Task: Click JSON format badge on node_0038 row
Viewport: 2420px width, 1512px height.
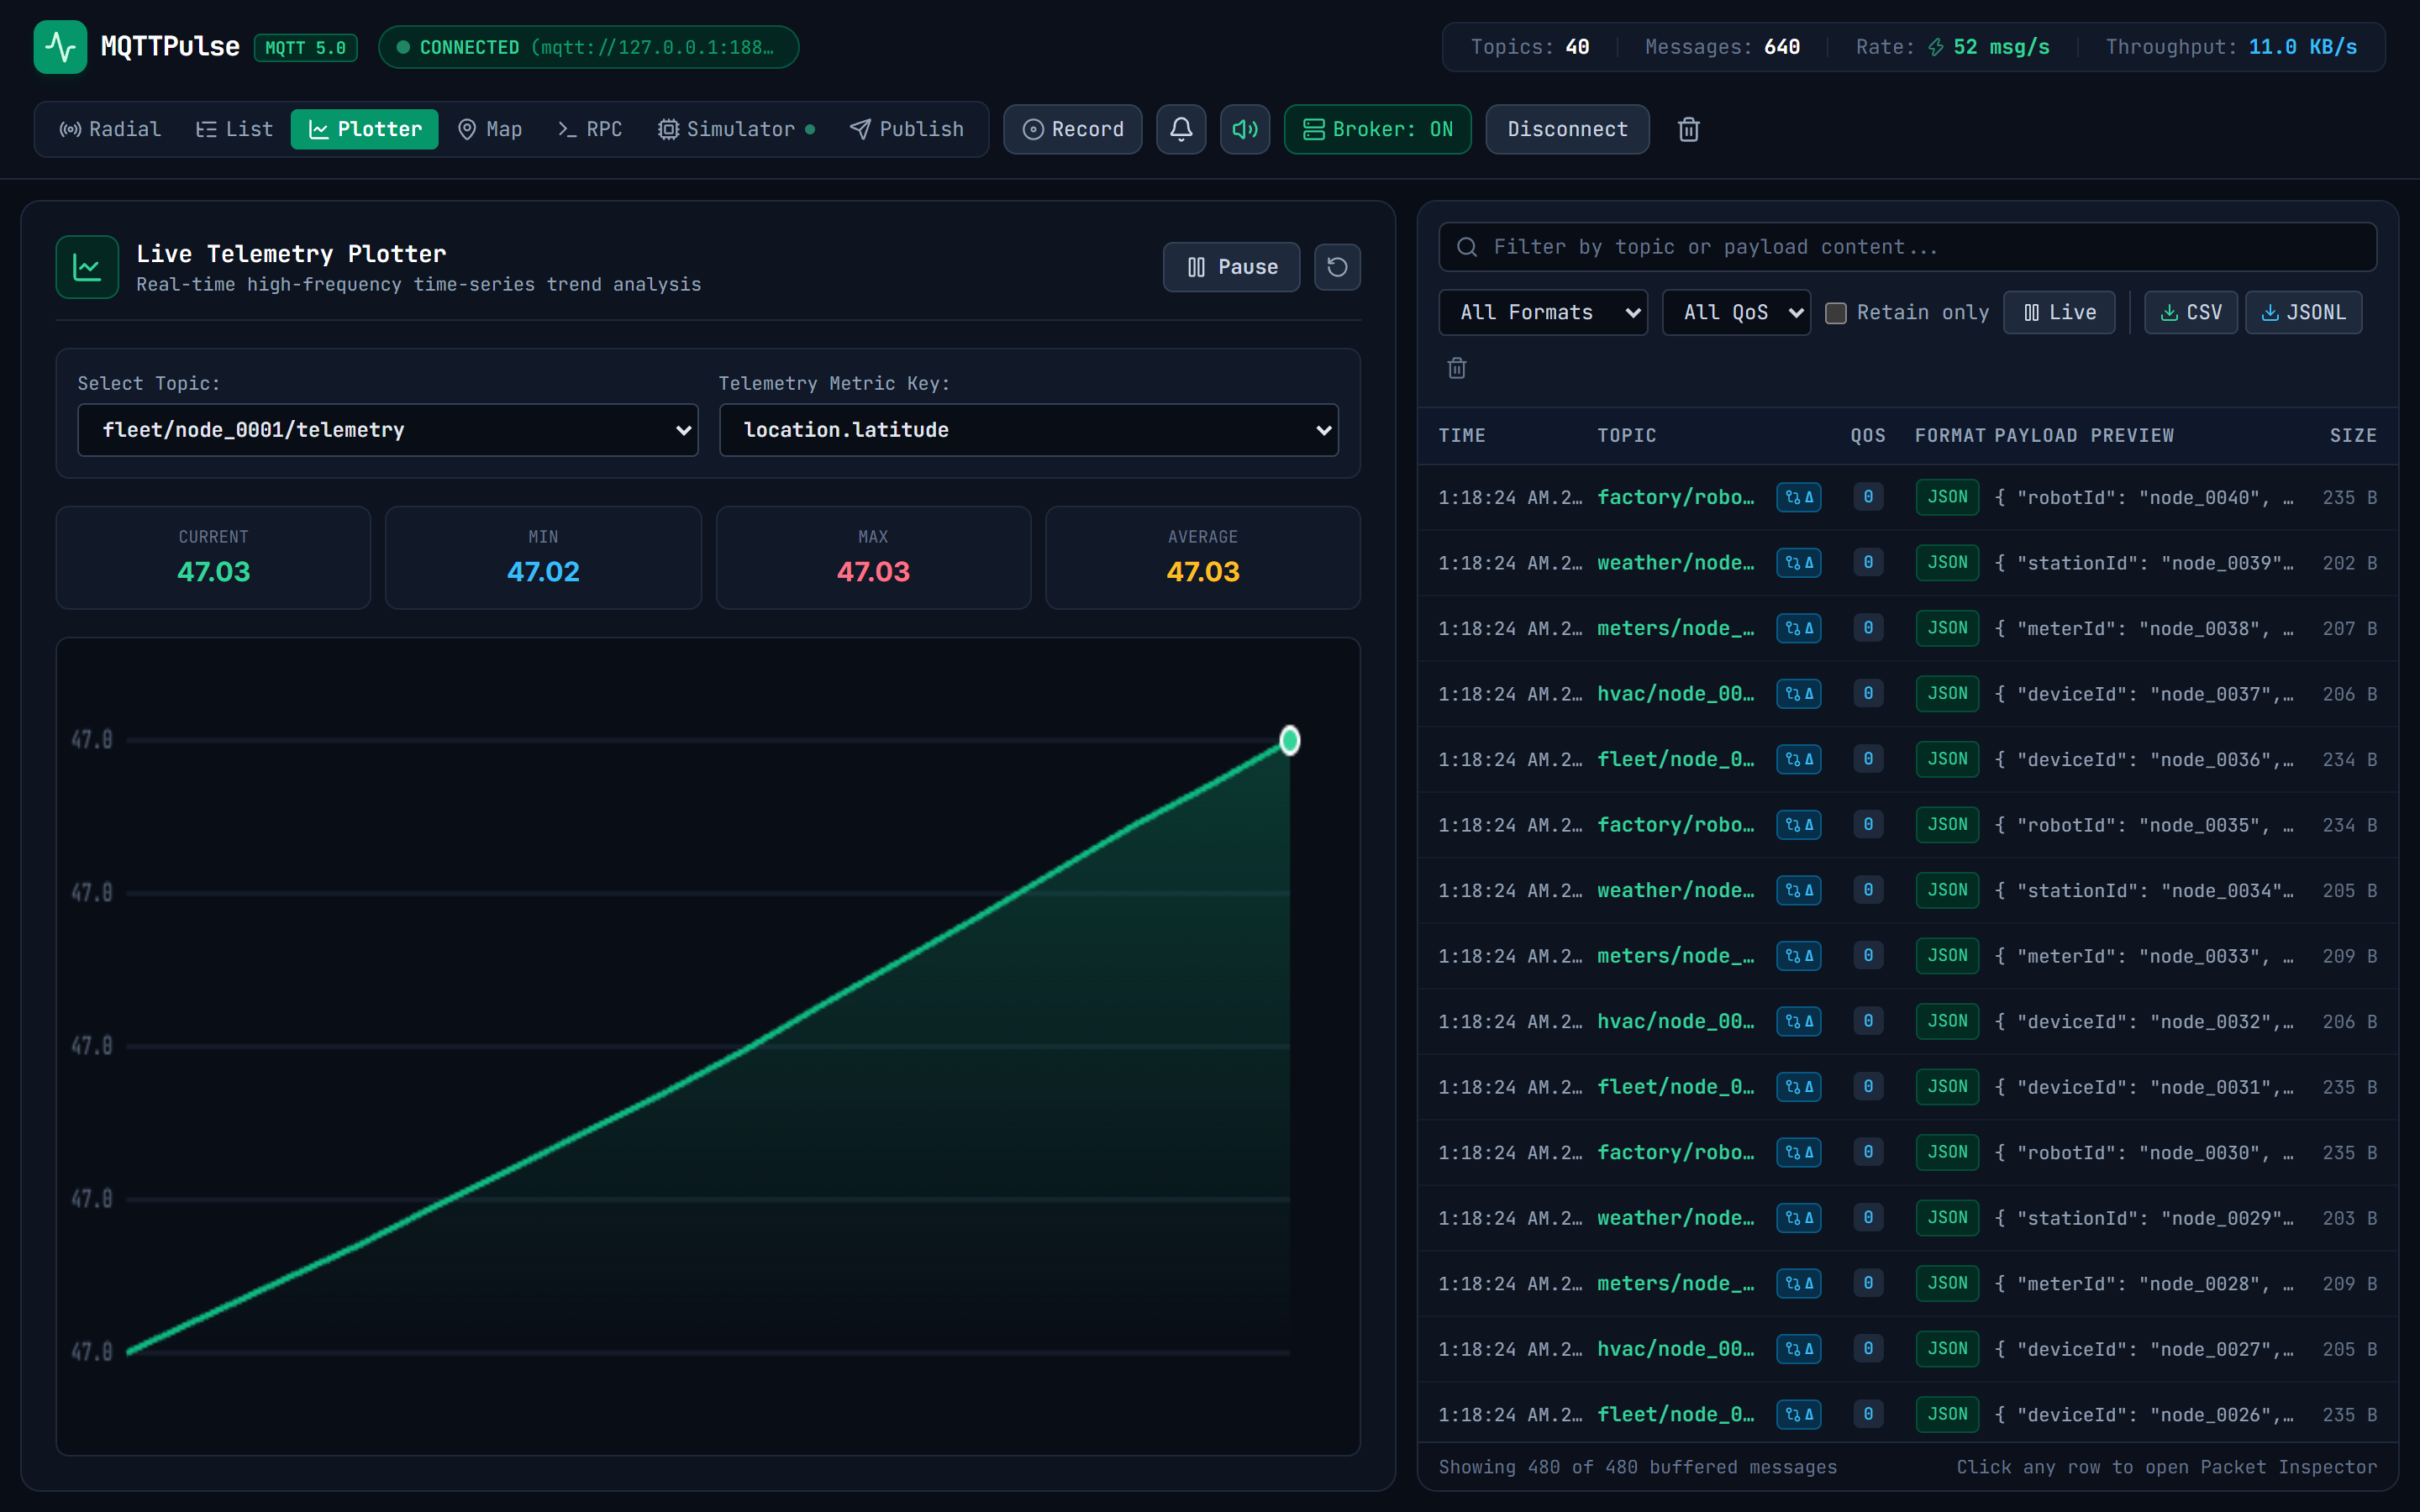Action: coord(1947,628)
